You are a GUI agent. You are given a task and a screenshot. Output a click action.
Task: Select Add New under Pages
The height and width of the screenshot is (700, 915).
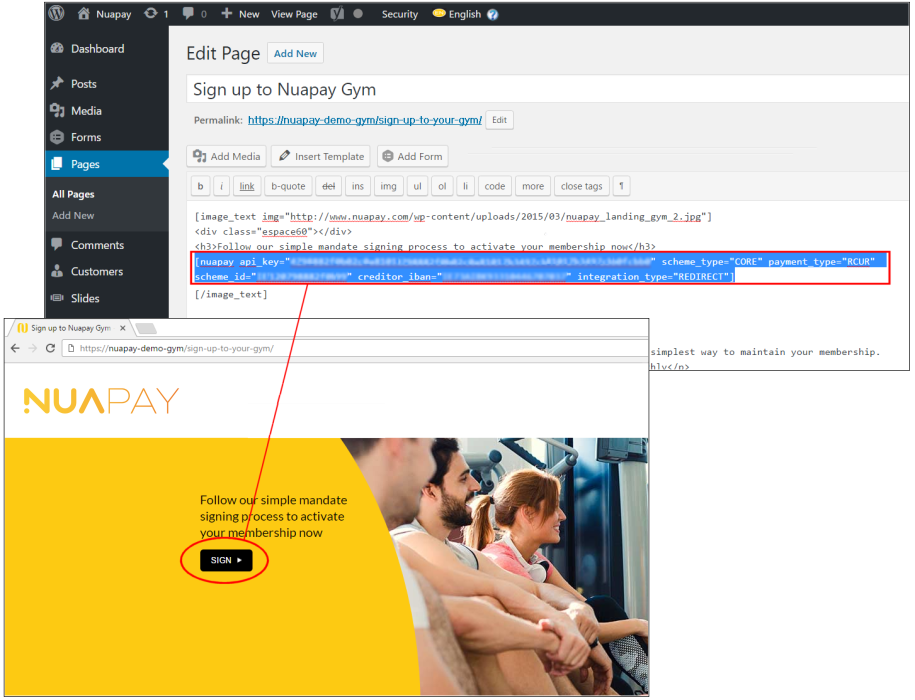pyautogui.click(x=73, y=215)
